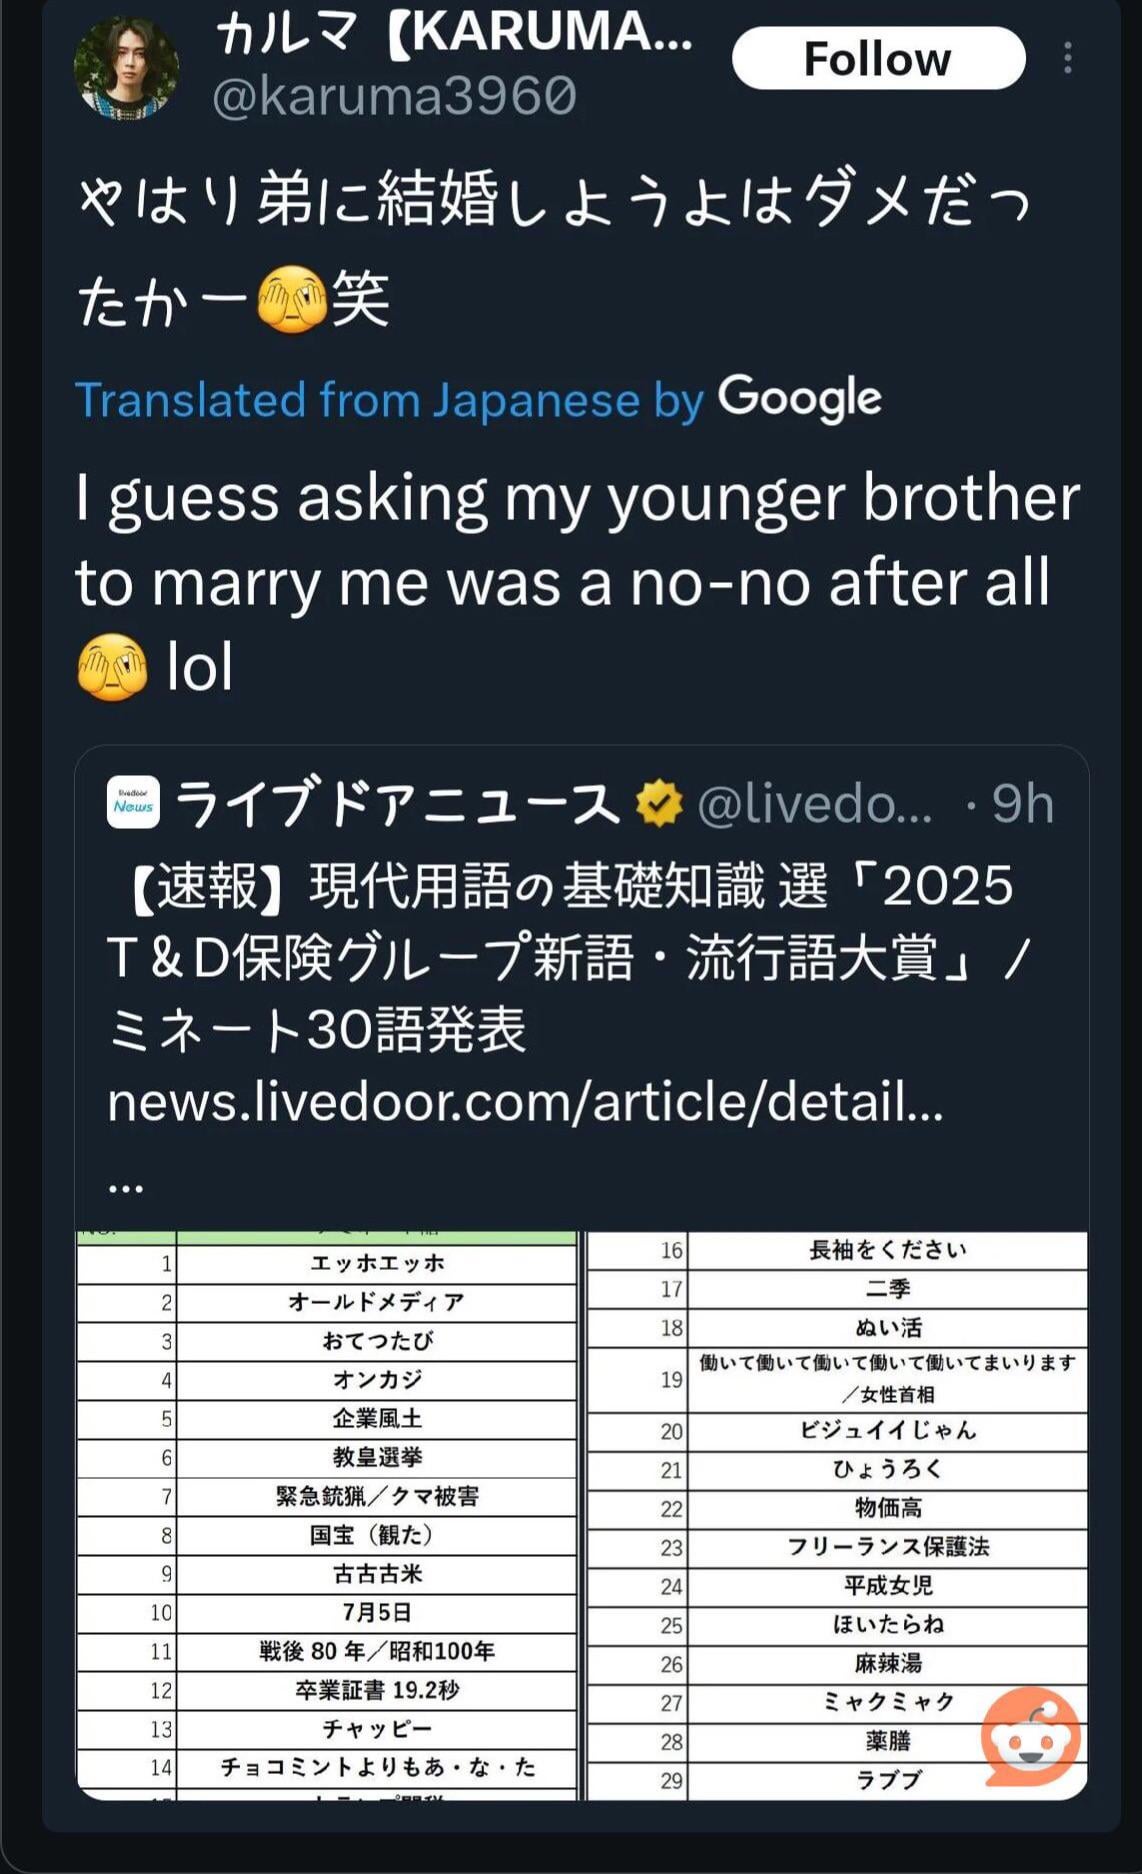Click the Livedoor News avatar icon
The height and width of the screenshot is (1874, 1142).
coord(133,803)
